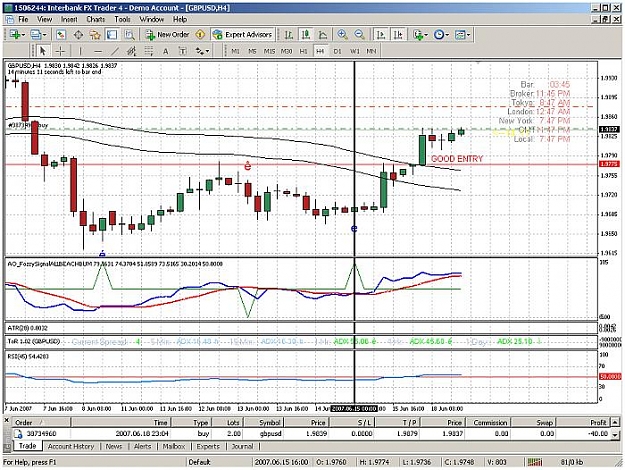Switch chart to H1 timeframe
625x470 pixels.
click(x=303, y=51)
